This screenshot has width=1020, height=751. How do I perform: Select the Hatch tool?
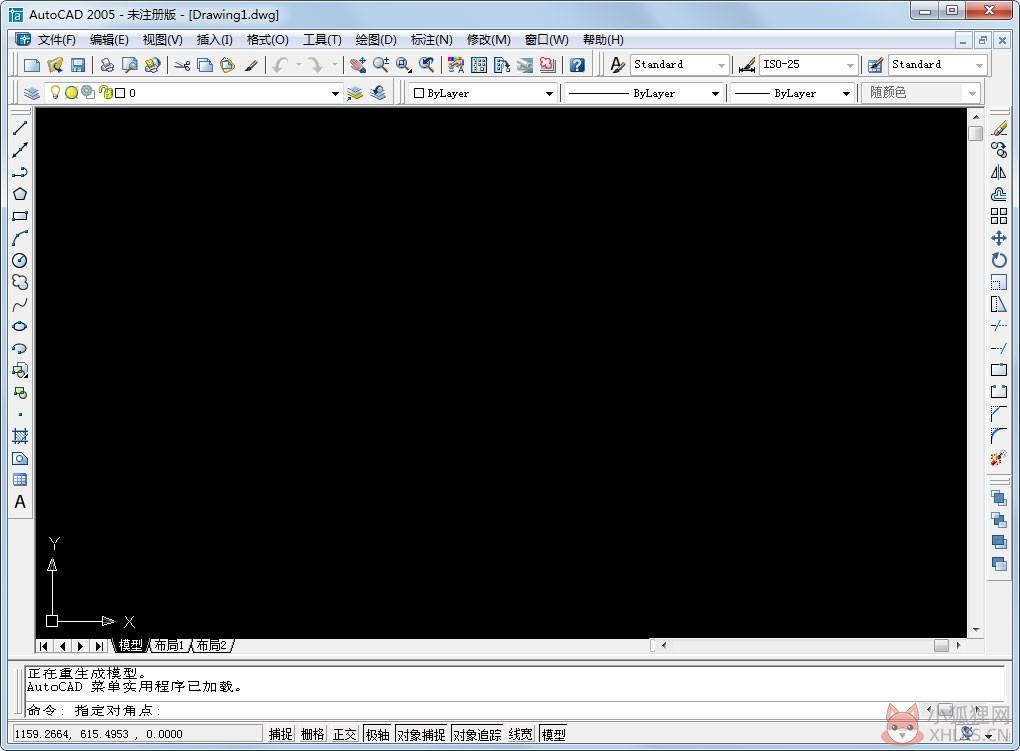(20, 436)
